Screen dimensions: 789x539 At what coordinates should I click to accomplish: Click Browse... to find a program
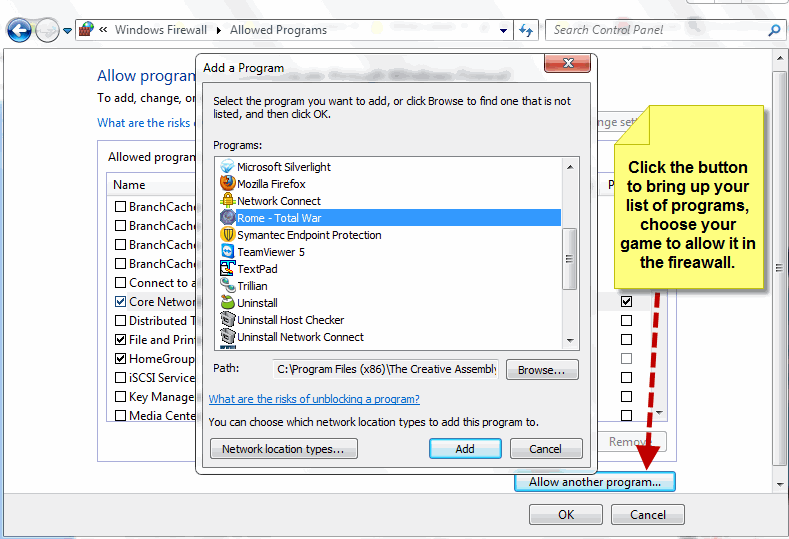542,370
